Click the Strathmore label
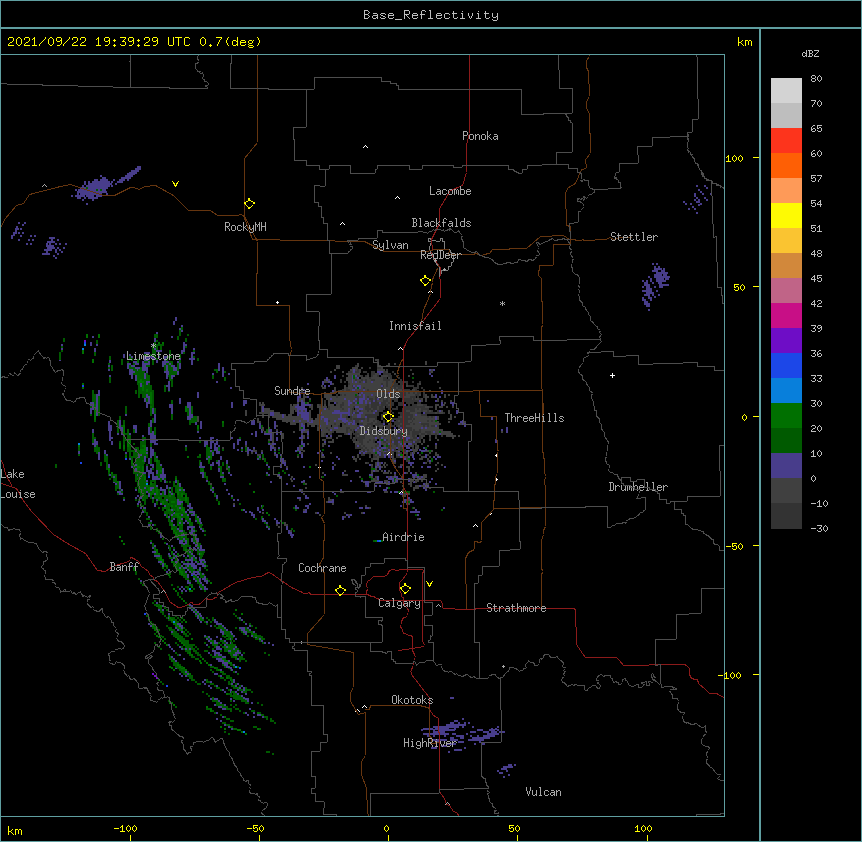This screenshot has width=862, height=842. (x=516, y=608)
